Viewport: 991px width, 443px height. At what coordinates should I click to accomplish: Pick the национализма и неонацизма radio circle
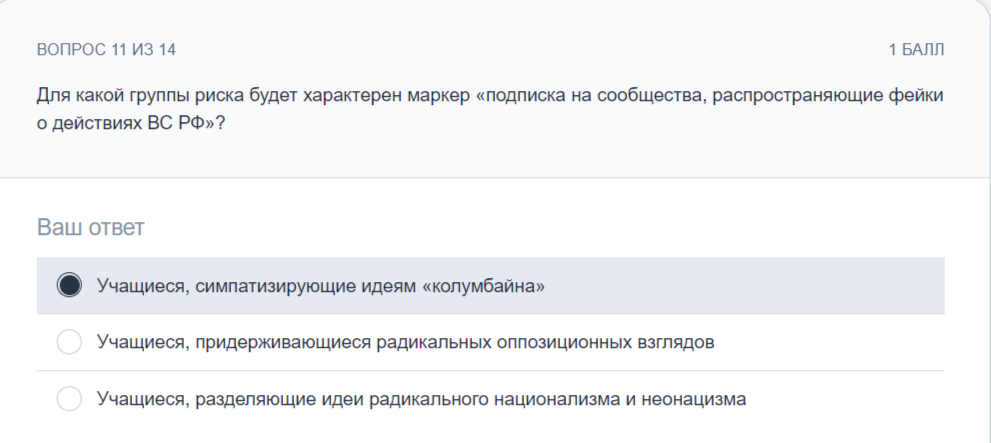pos(69,399)
